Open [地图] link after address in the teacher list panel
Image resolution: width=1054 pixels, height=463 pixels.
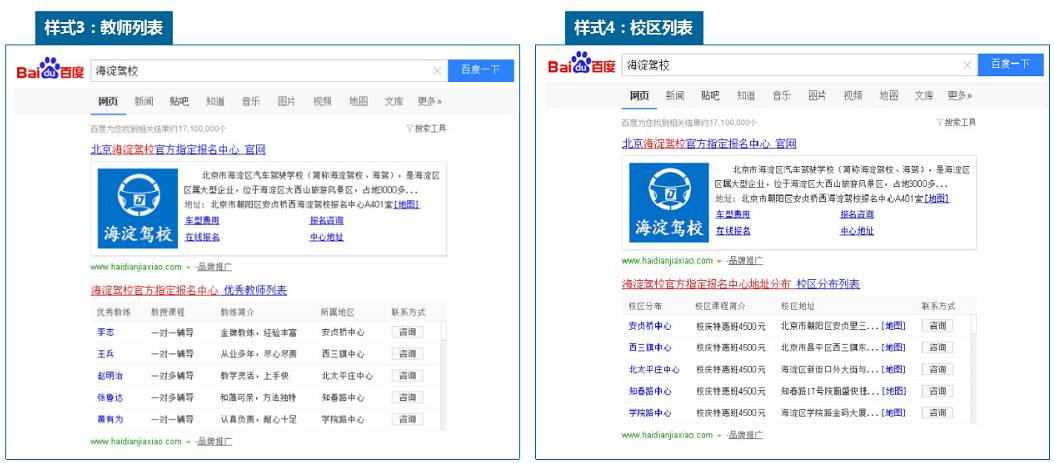coord(407,205)
